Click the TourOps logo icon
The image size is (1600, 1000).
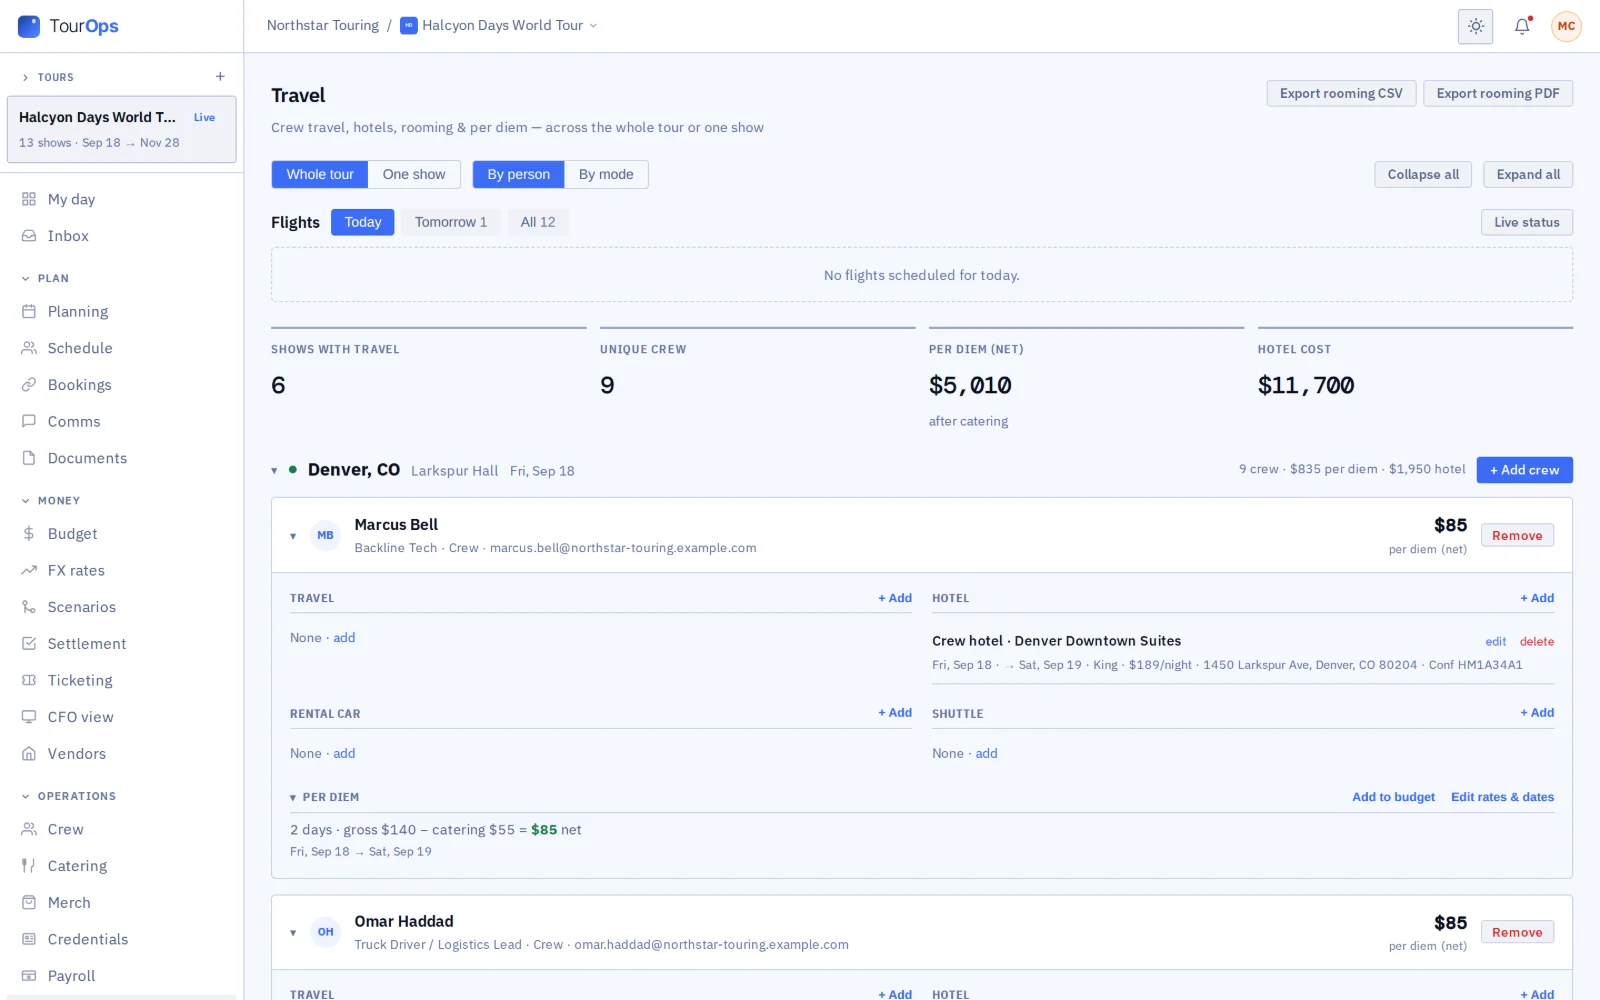pyautogui.click(x=29, y=26)
